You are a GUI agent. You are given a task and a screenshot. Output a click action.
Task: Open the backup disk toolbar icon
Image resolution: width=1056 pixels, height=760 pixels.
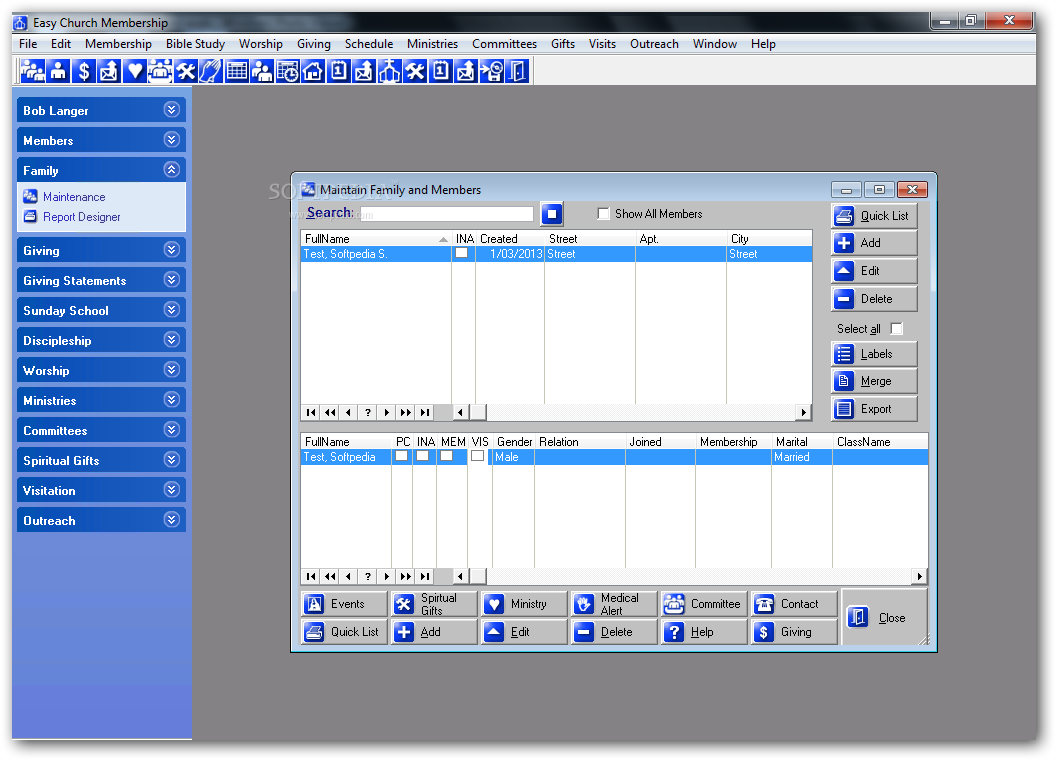click(x=492, y=71)
